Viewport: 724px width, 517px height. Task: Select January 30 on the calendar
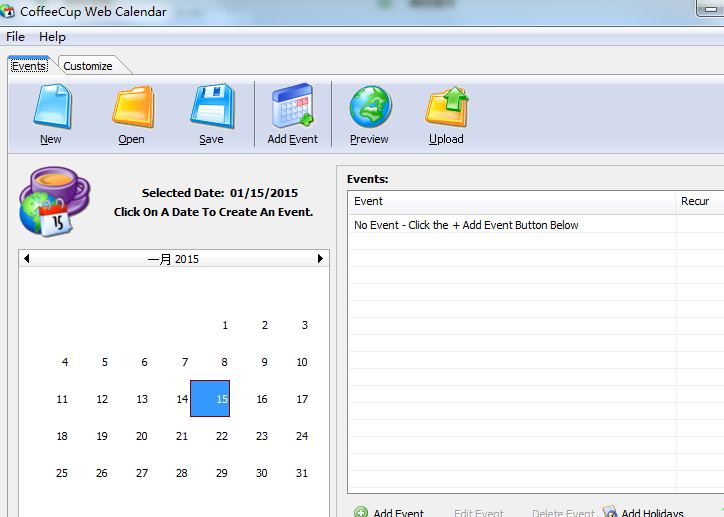tap(261, 473)
